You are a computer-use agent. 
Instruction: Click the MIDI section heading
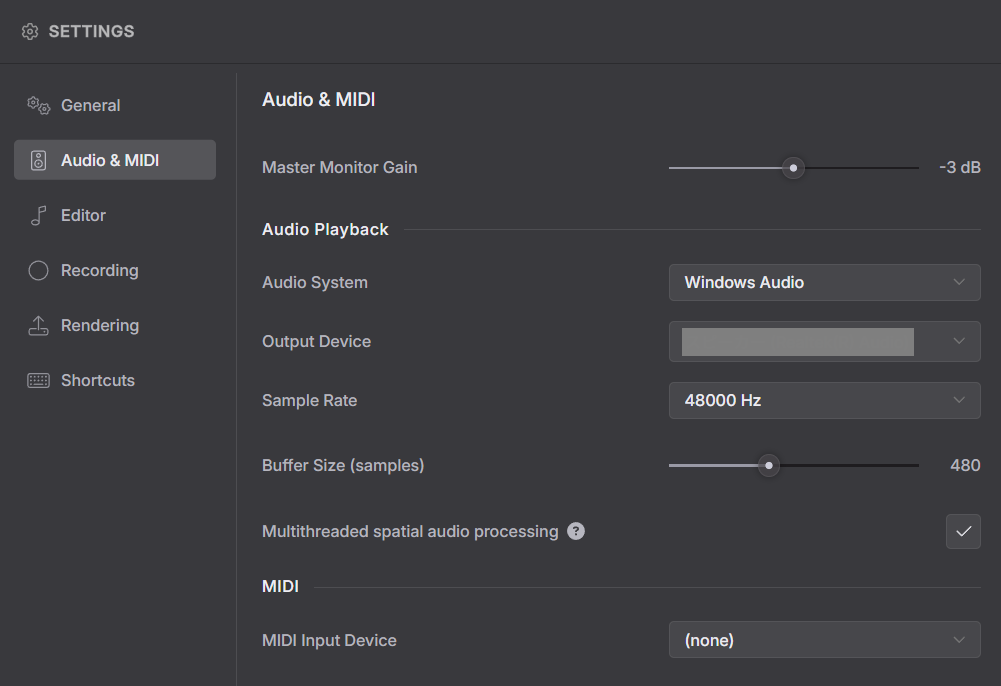coord(280,586)
